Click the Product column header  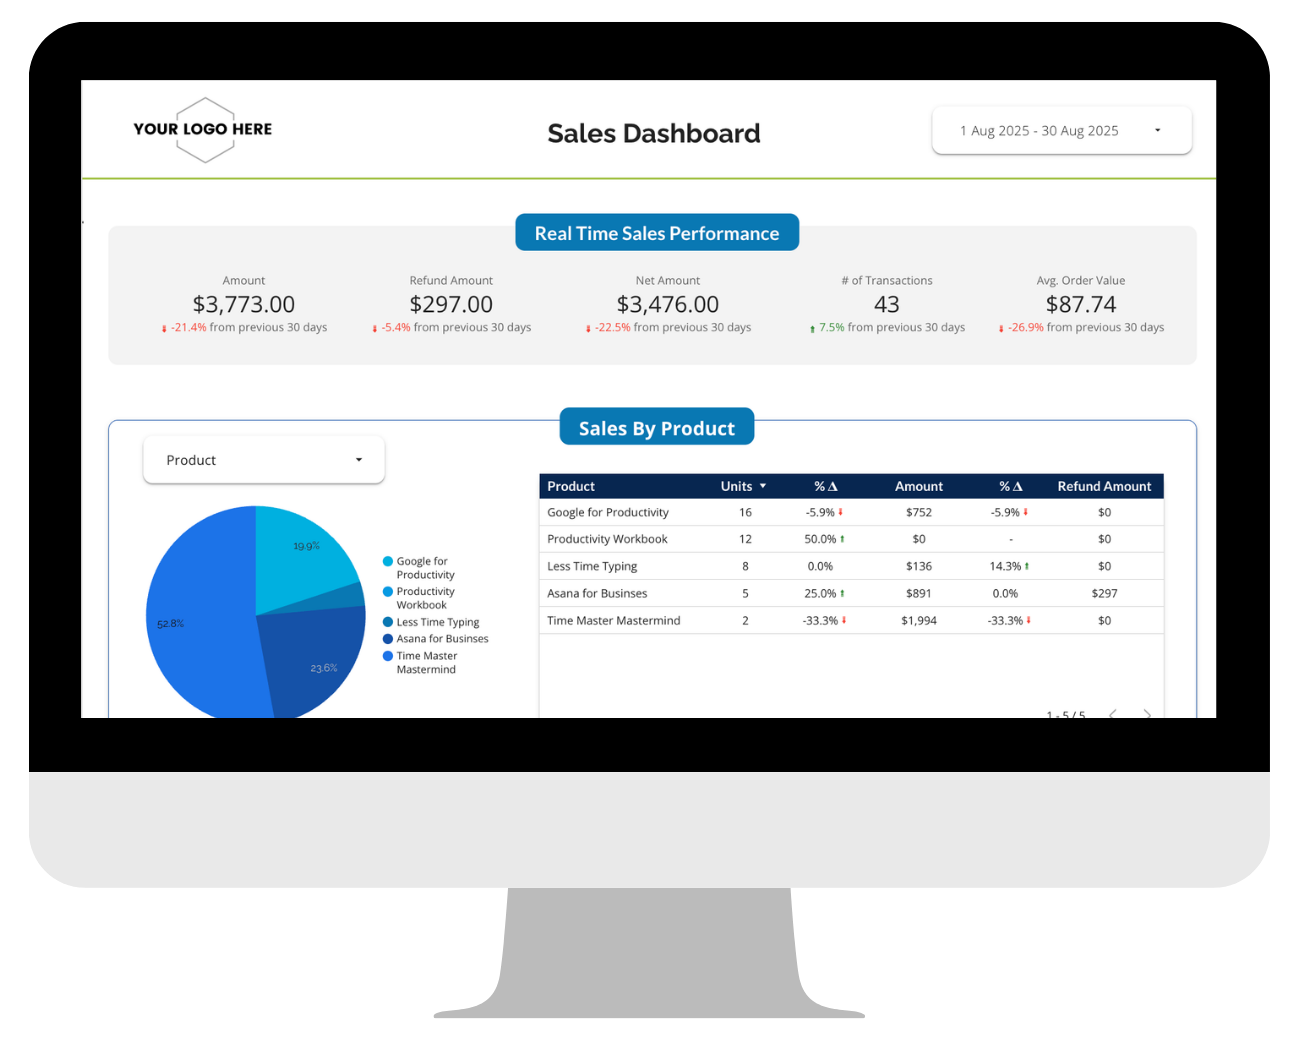click(x=571, y=486)
